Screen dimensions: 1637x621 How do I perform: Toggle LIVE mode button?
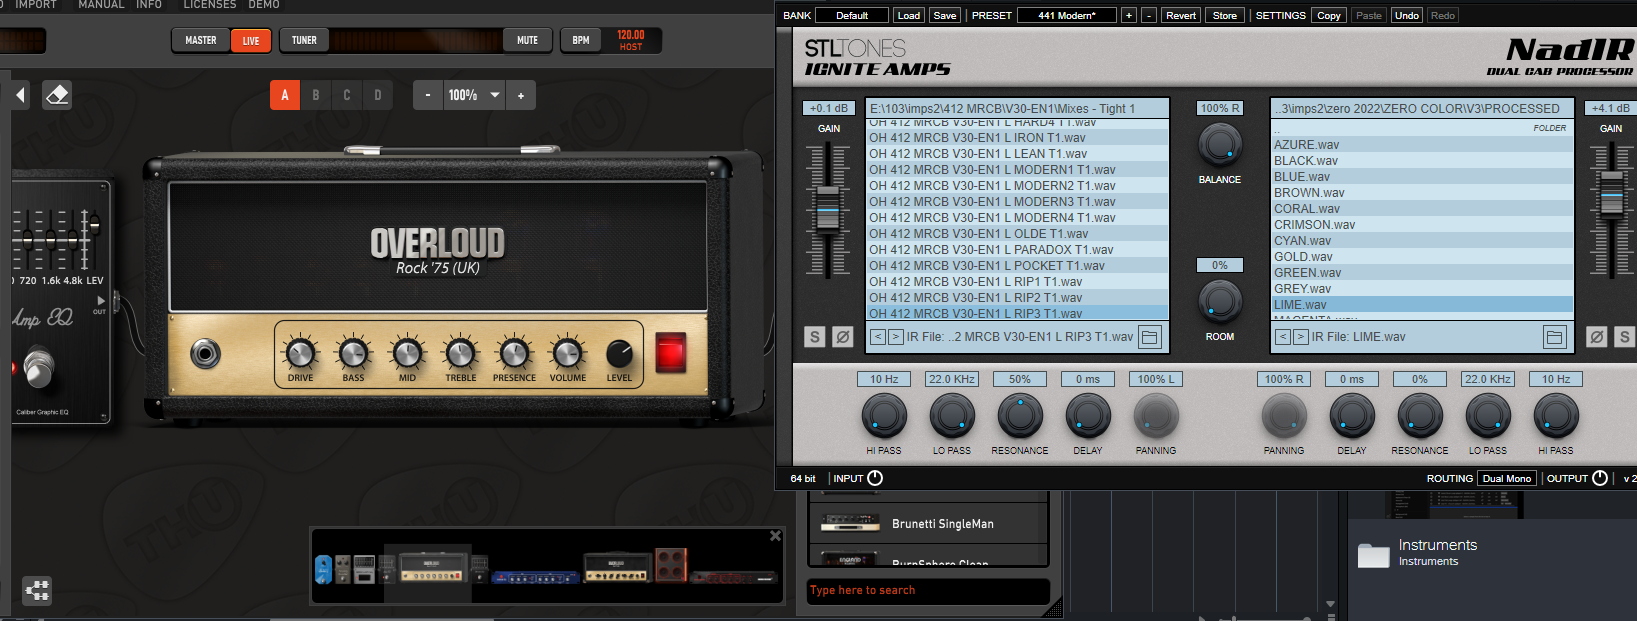[251, 40]
